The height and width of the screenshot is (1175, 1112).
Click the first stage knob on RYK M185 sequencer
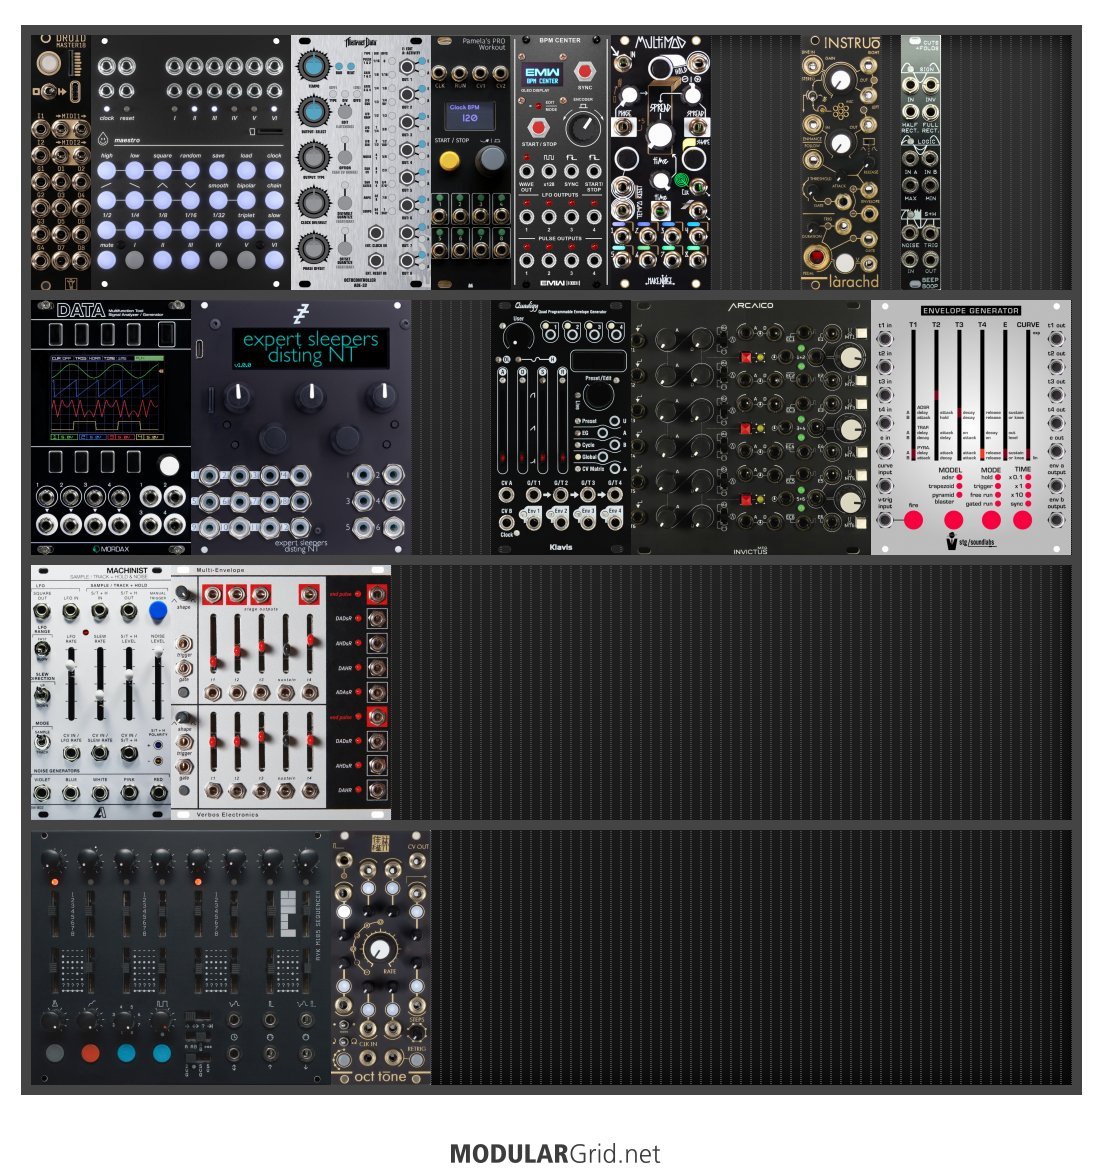point(52,860)
